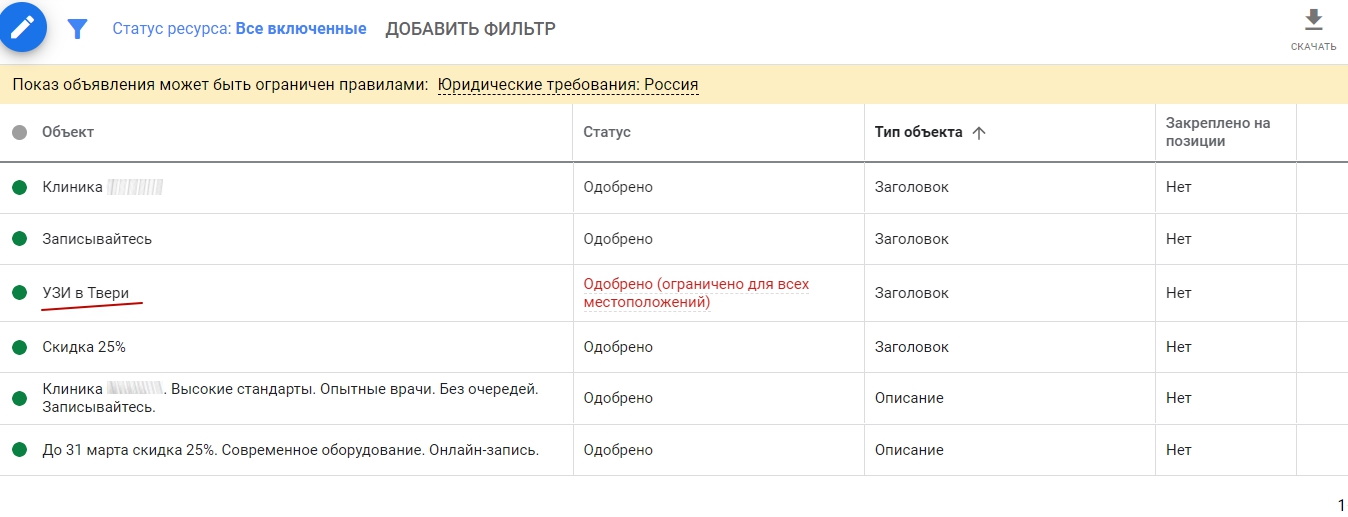Click green status dot for УЗИ в Твери
The height and width of the screenshot is (517, 1348).
point(19,293)
